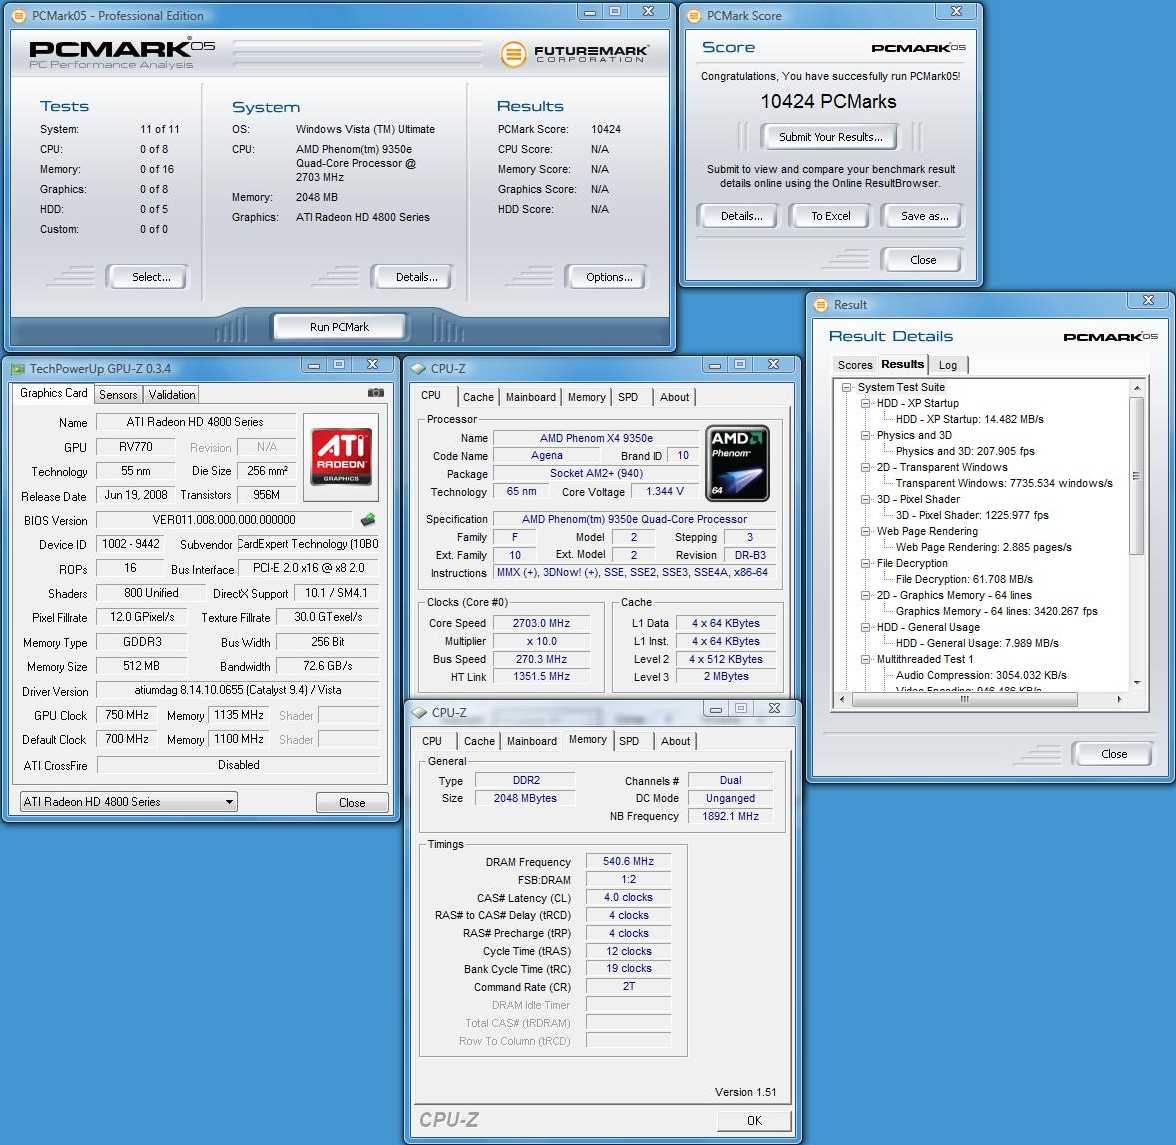Collapse the HDD - XP Startup node
The width and height of the screenshot is (1176, 1145).
(x=866, y=403)
